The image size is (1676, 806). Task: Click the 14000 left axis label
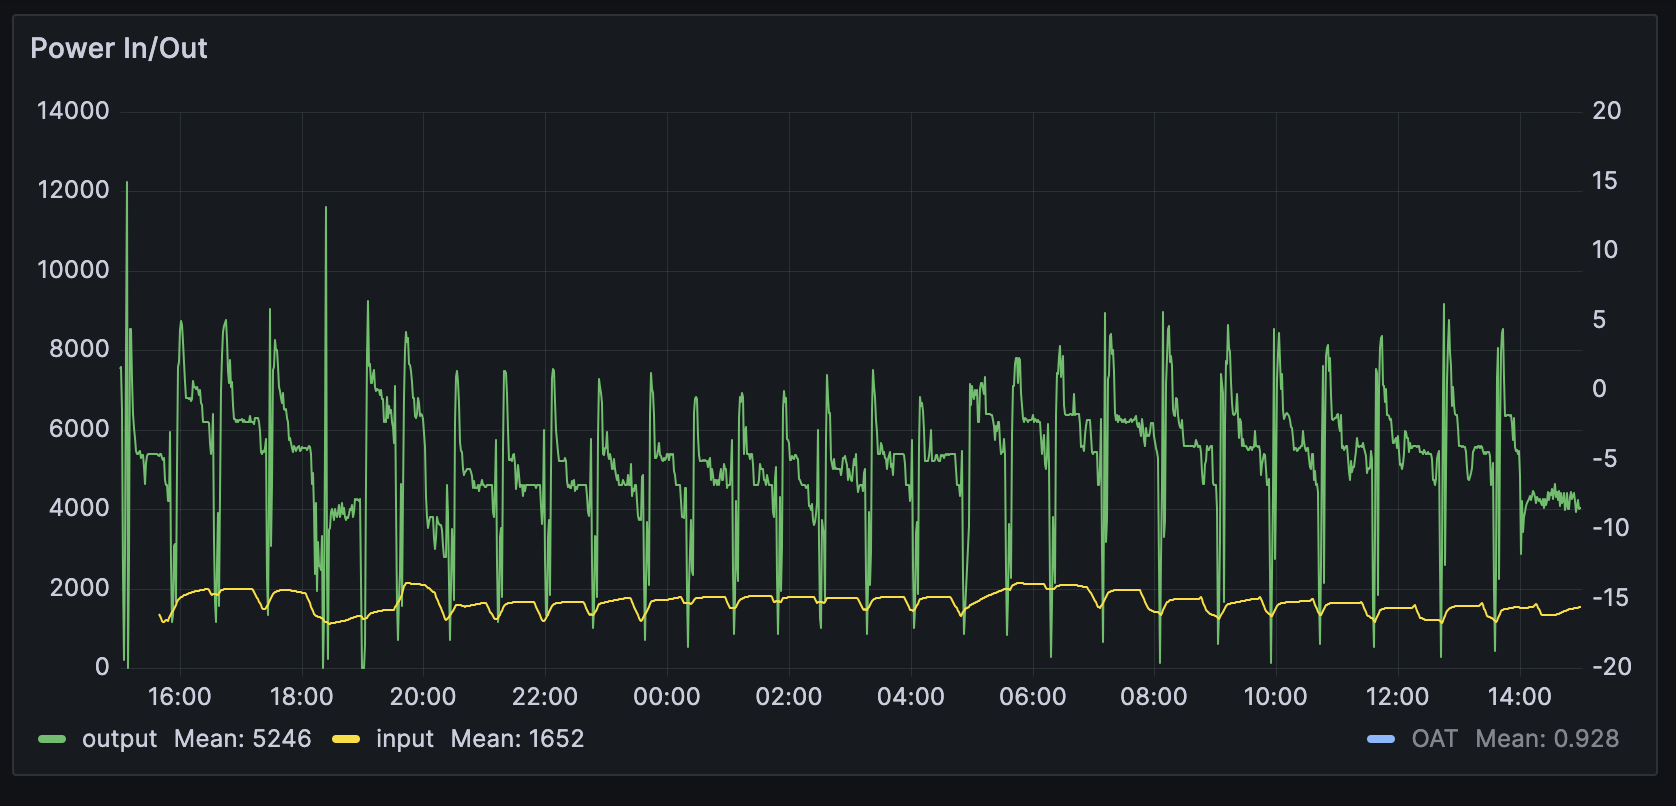pos(73,111)
